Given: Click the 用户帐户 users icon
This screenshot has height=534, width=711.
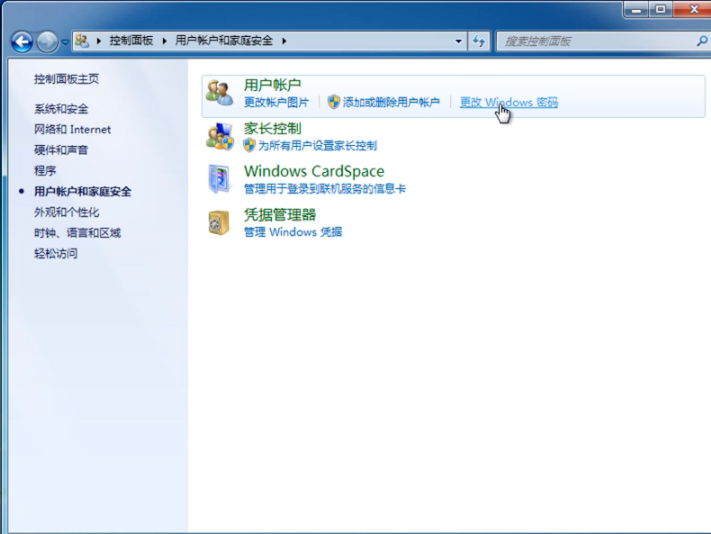Looking at the screenshot, I should pyautogui.click(x=219, y=92).
